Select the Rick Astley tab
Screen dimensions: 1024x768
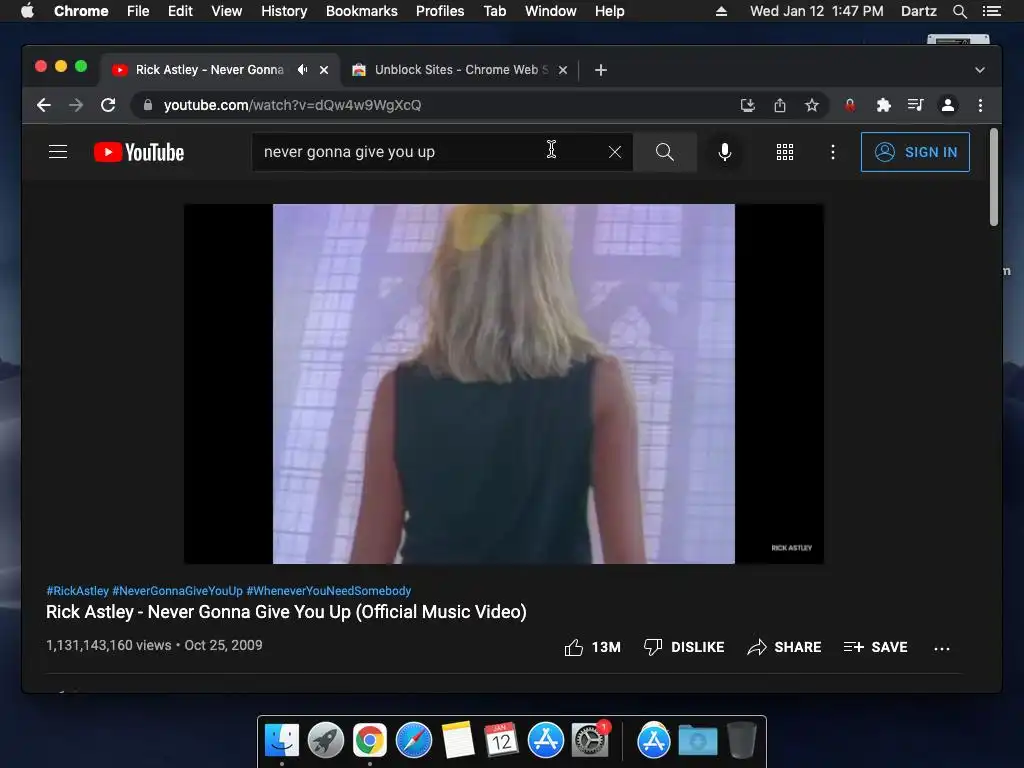pyautogui.click(x=209, y=70)
